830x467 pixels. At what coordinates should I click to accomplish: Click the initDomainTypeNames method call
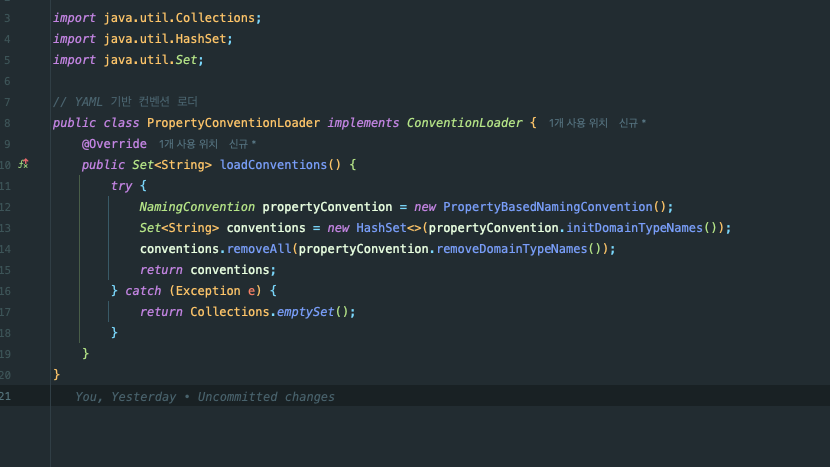[635, 228]
